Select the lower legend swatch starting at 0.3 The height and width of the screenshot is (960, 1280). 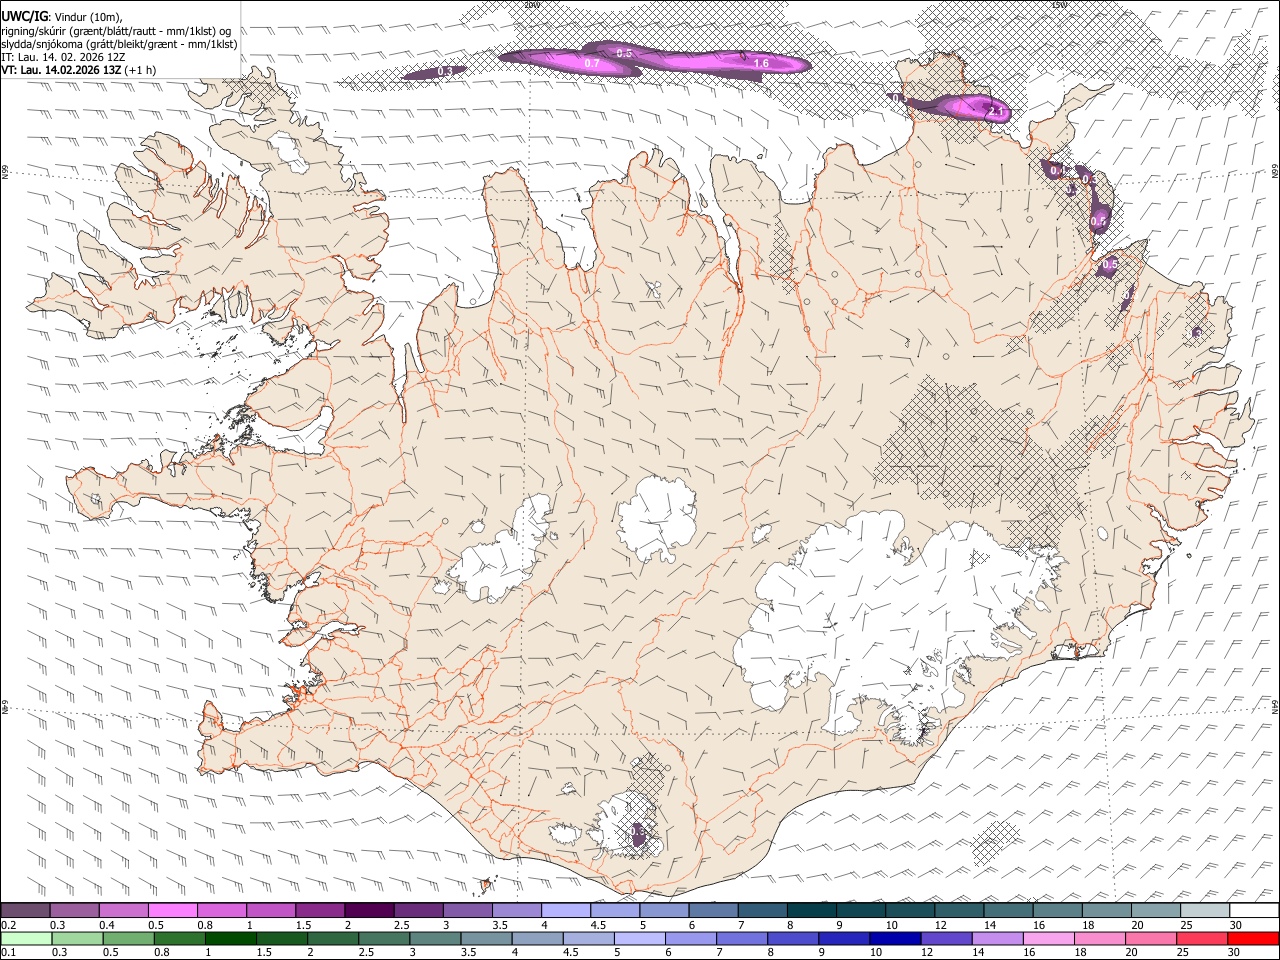coord(77,938)
